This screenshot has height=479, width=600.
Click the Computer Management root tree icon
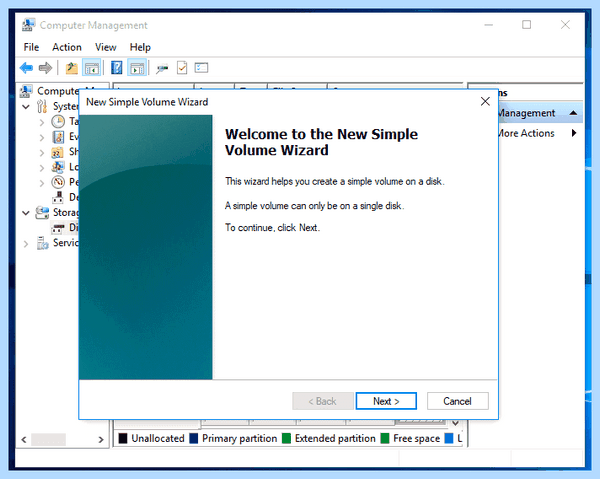coord(26,91)
